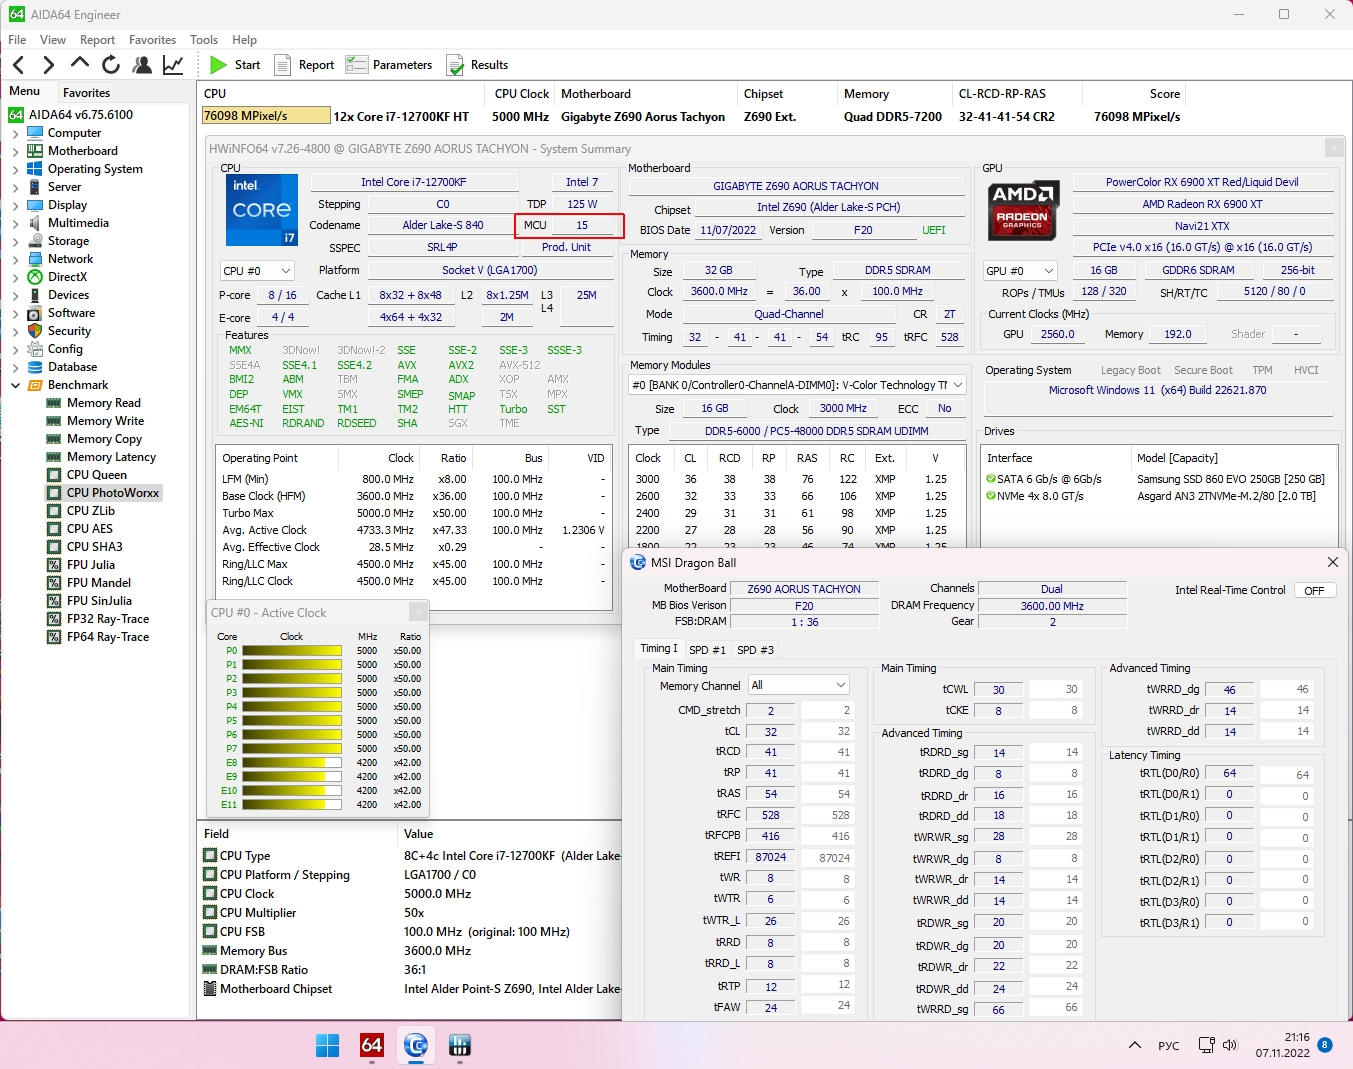Open the Report toolbar button
This screenshot has height=1069, width=1353.
(x=304, y=65)
